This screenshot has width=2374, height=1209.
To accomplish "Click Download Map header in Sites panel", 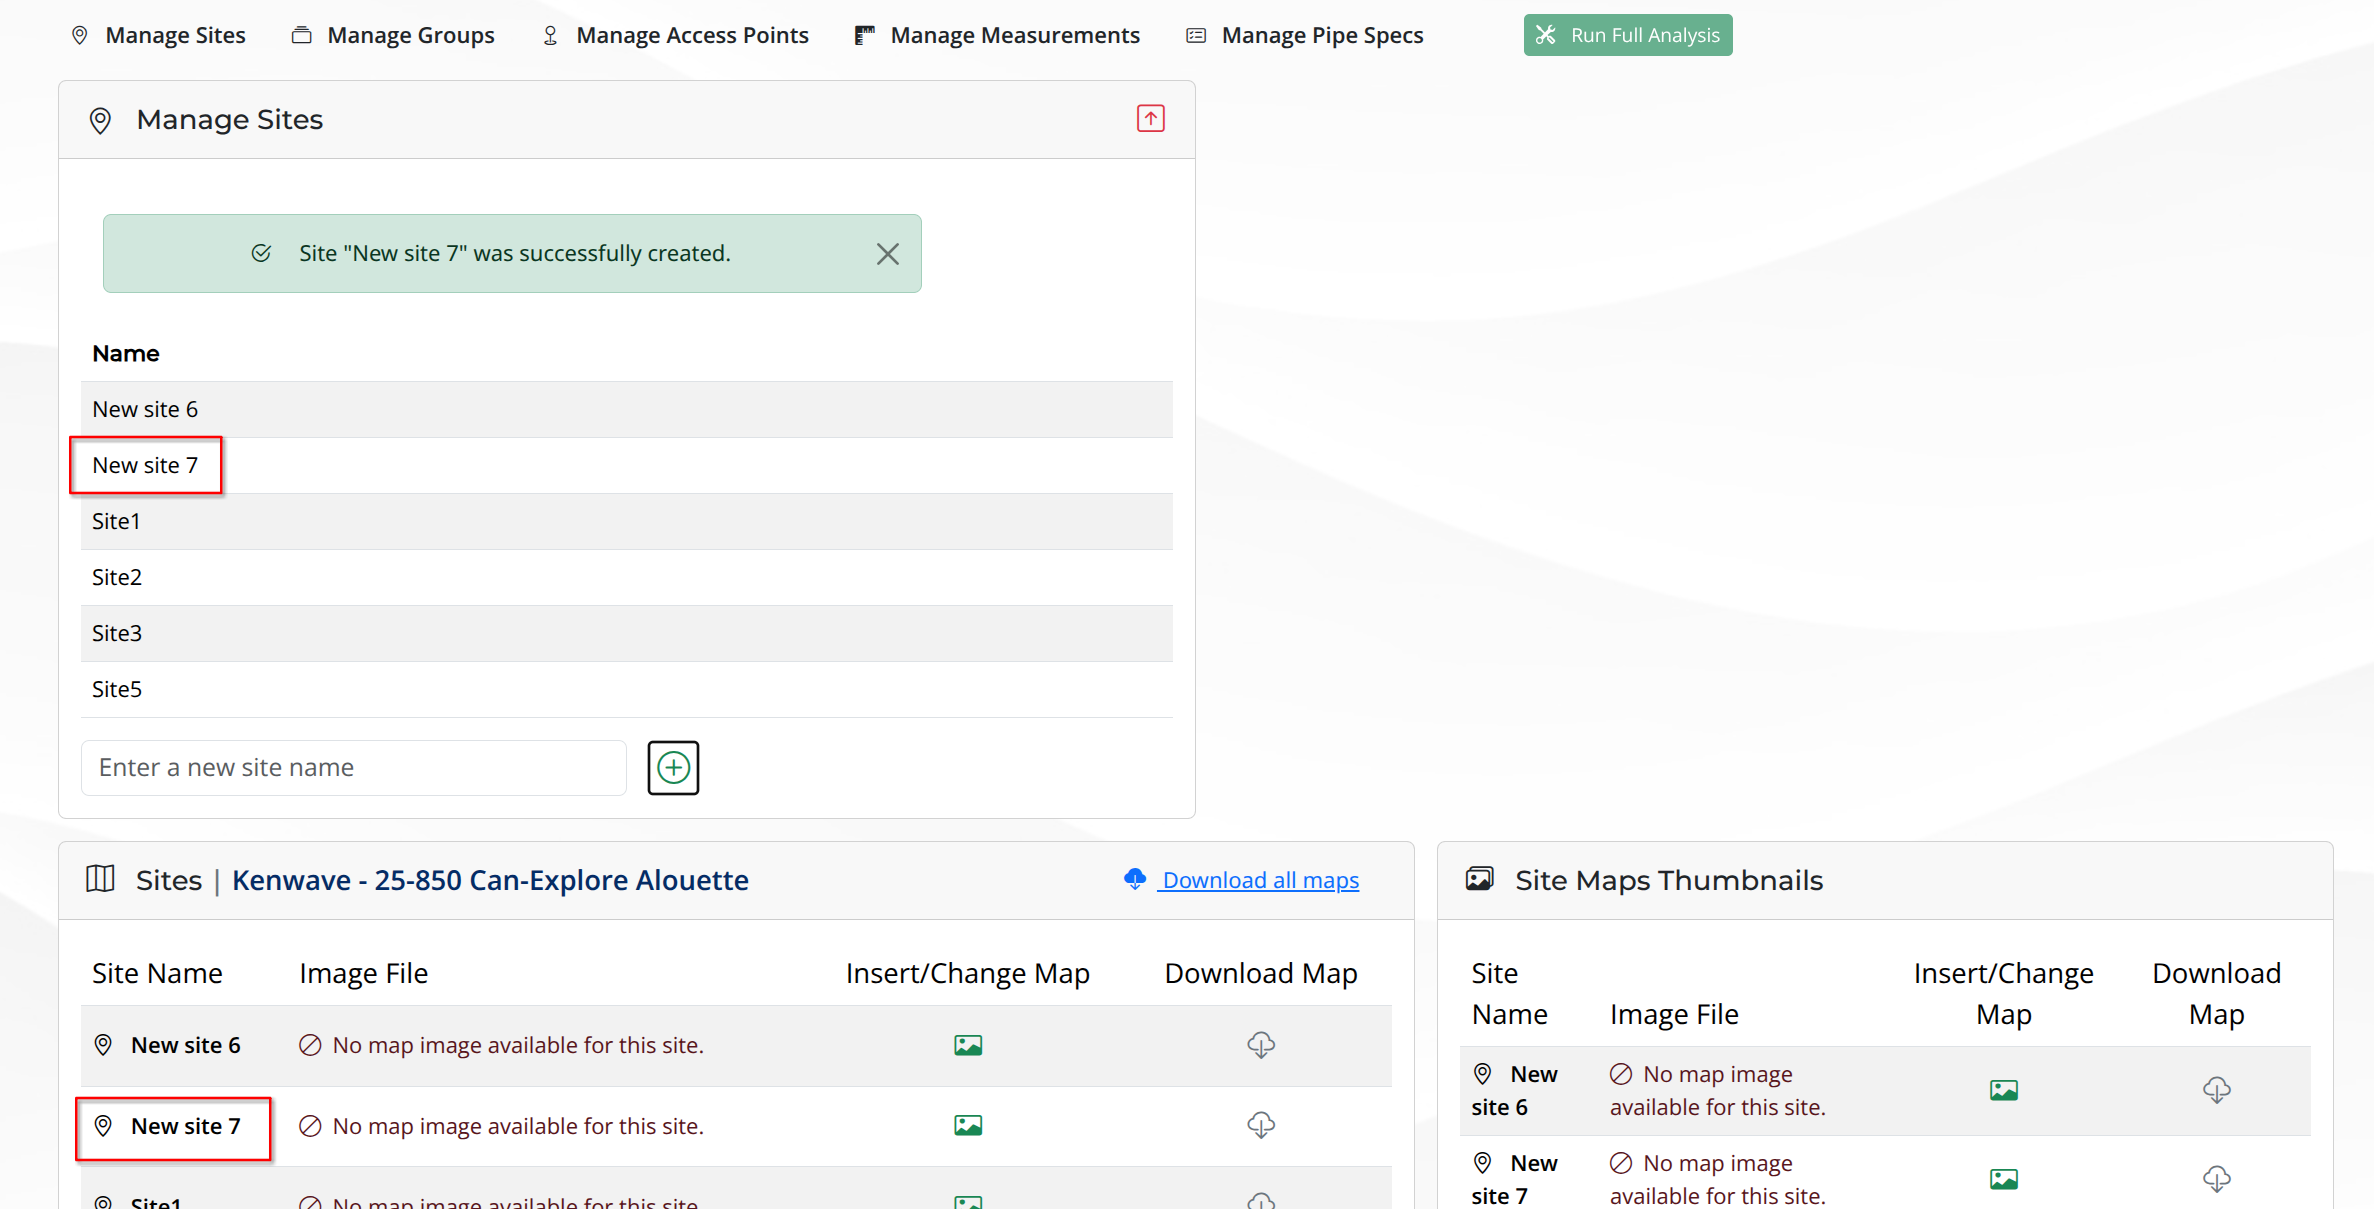I will (x=1261, y=973).
